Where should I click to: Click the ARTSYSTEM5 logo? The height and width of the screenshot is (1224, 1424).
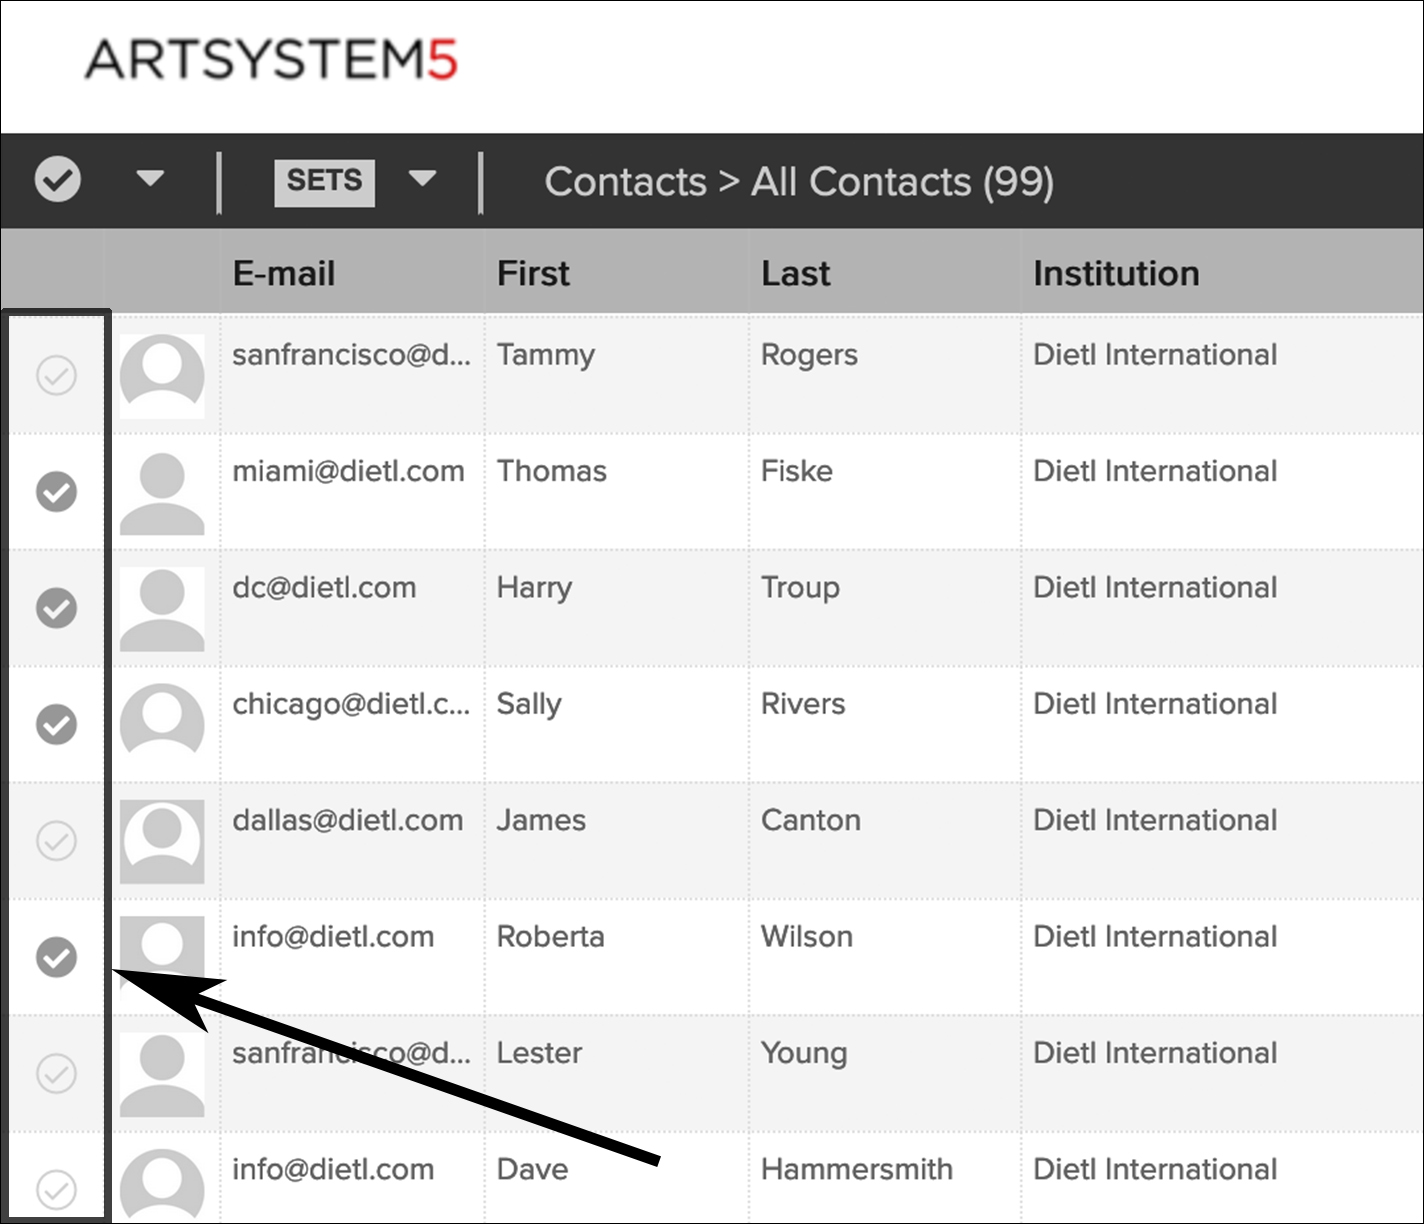tap(271, 60)
